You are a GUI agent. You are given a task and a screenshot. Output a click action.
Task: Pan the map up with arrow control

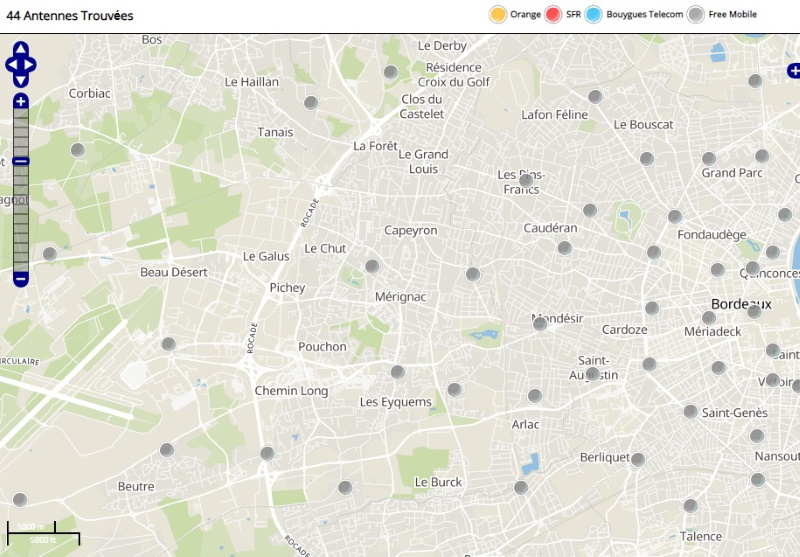(21, 48)
